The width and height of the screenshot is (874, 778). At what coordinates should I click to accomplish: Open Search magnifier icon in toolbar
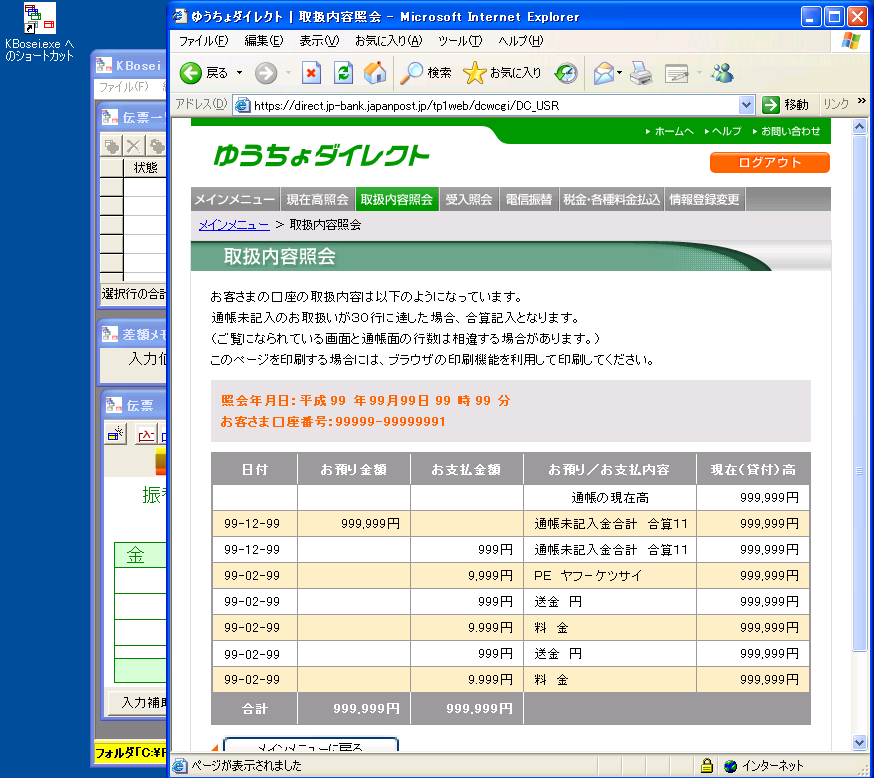click(412, 73)
